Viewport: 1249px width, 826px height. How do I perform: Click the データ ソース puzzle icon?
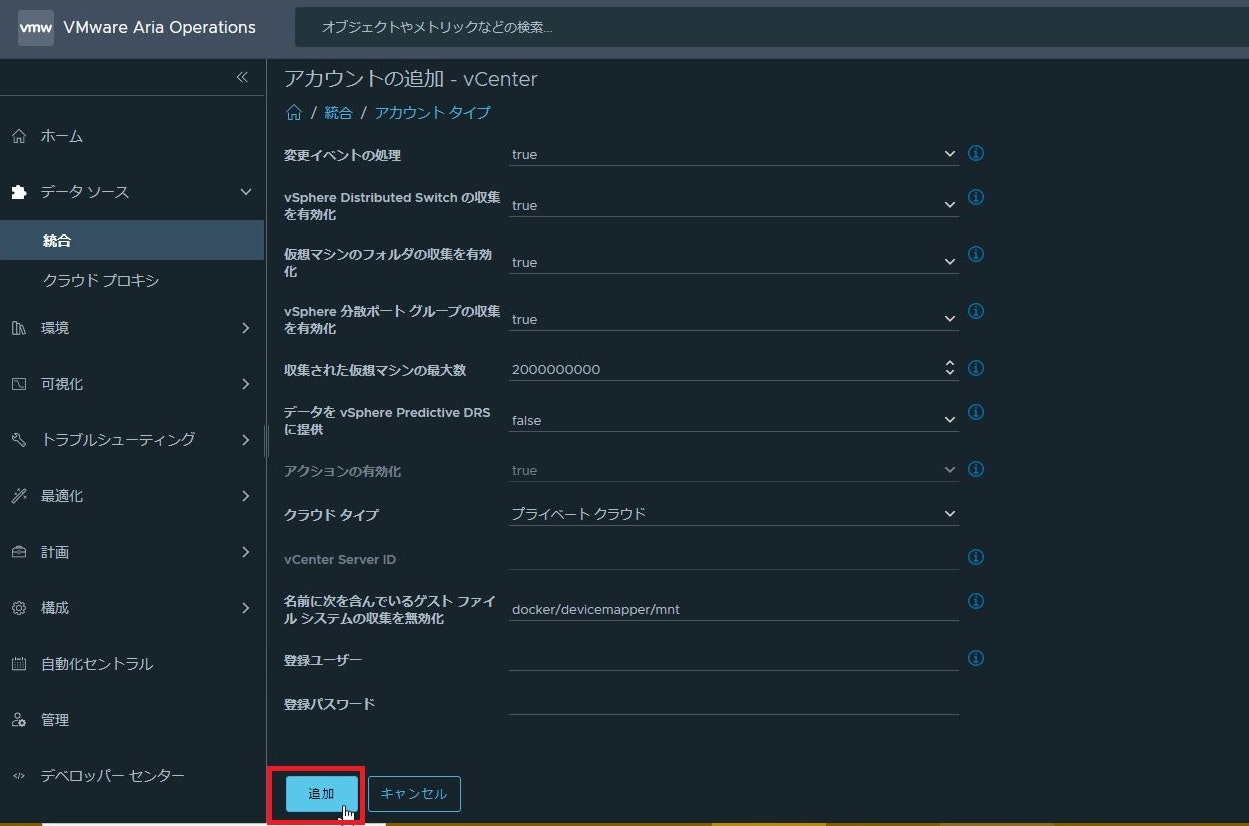pos(19,192)
